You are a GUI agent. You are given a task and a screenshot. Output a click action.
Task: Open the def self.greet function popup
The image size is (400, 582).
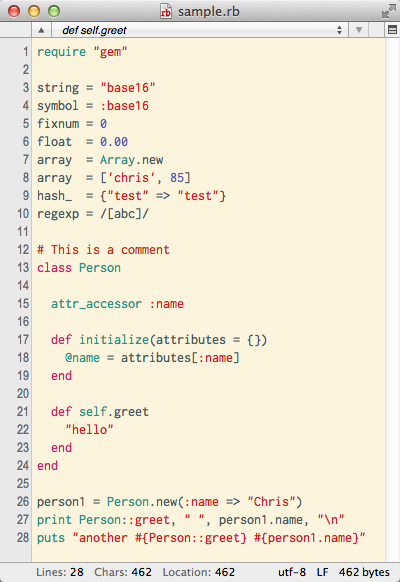[x=200, y=30]
